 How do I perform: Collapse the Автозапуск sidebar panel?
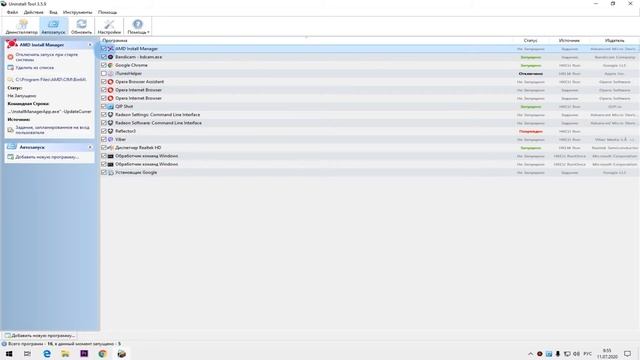(x=90, y=147)
